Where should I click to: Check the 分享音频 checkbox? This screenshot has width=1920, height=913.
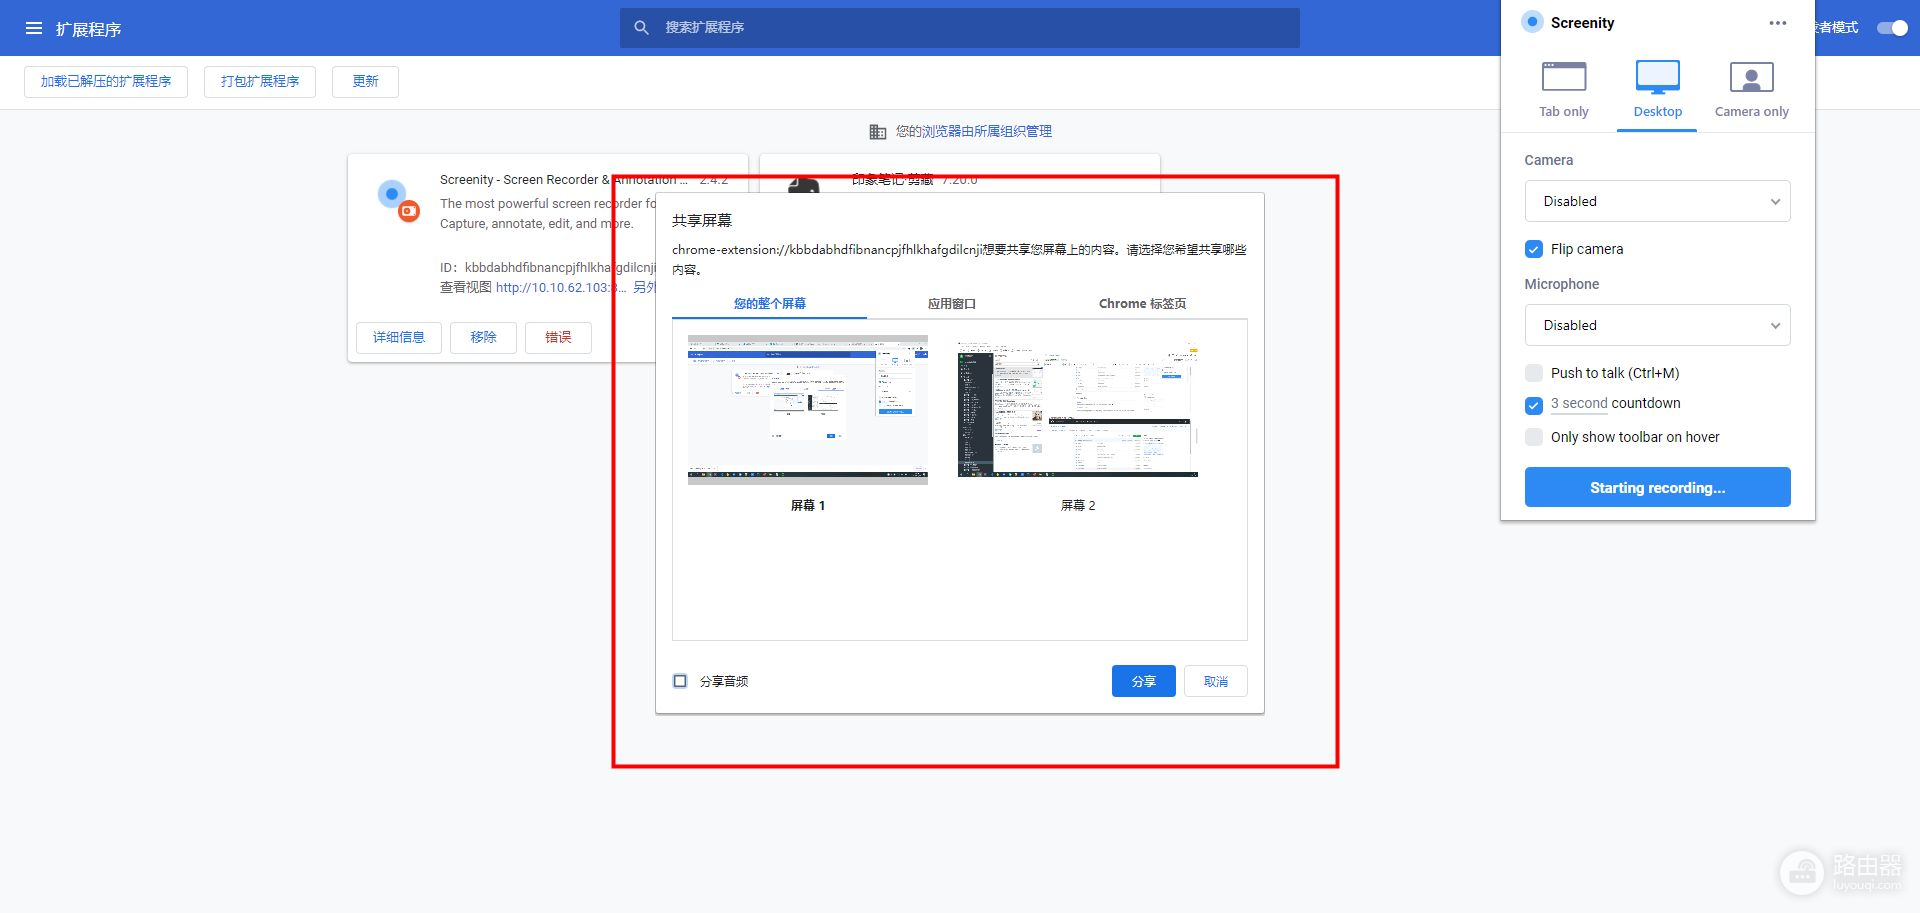pyautogui.click(x=680, y=681)
